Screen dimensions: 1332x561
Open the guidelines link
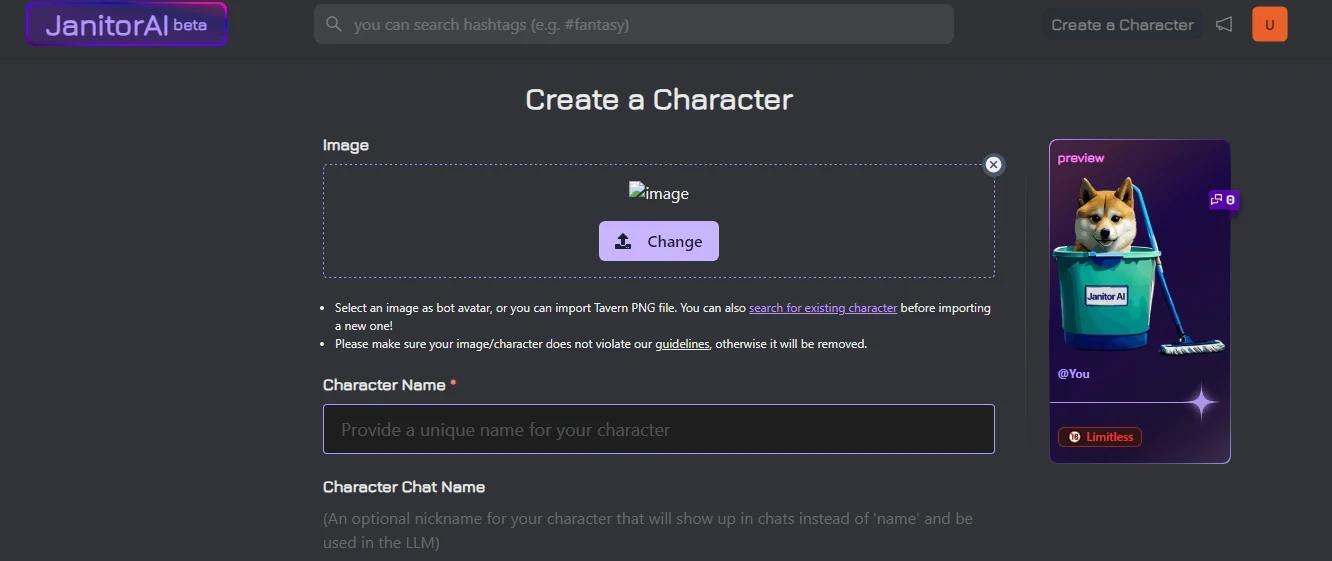[x=683, y=344]
